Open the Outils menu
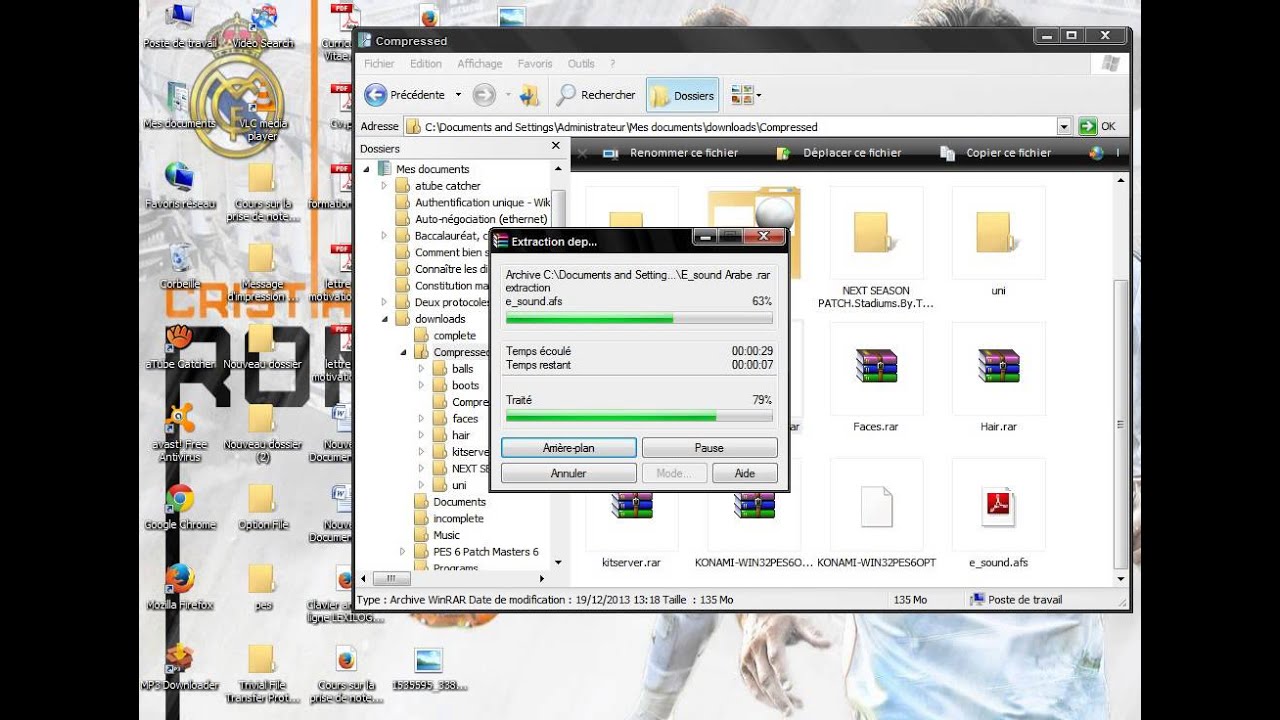The image size is (1280, 720). coord(581,64)
